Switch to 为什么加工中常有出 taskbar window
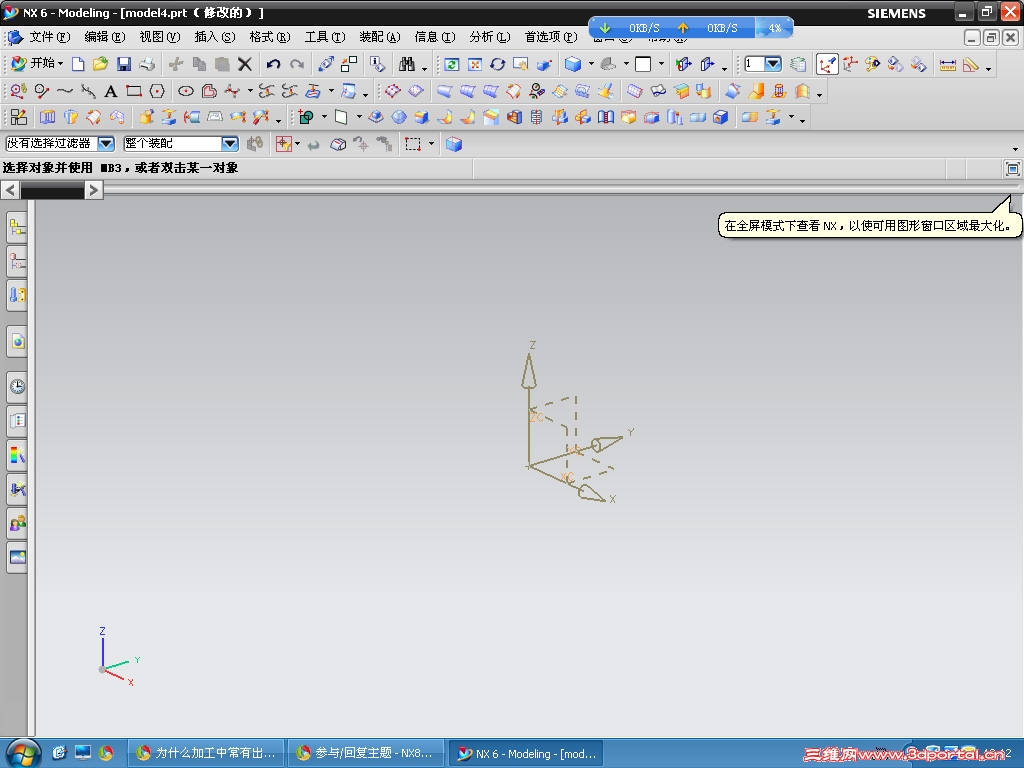Viewport: 1024px width, 768px height. coord(206,753)
